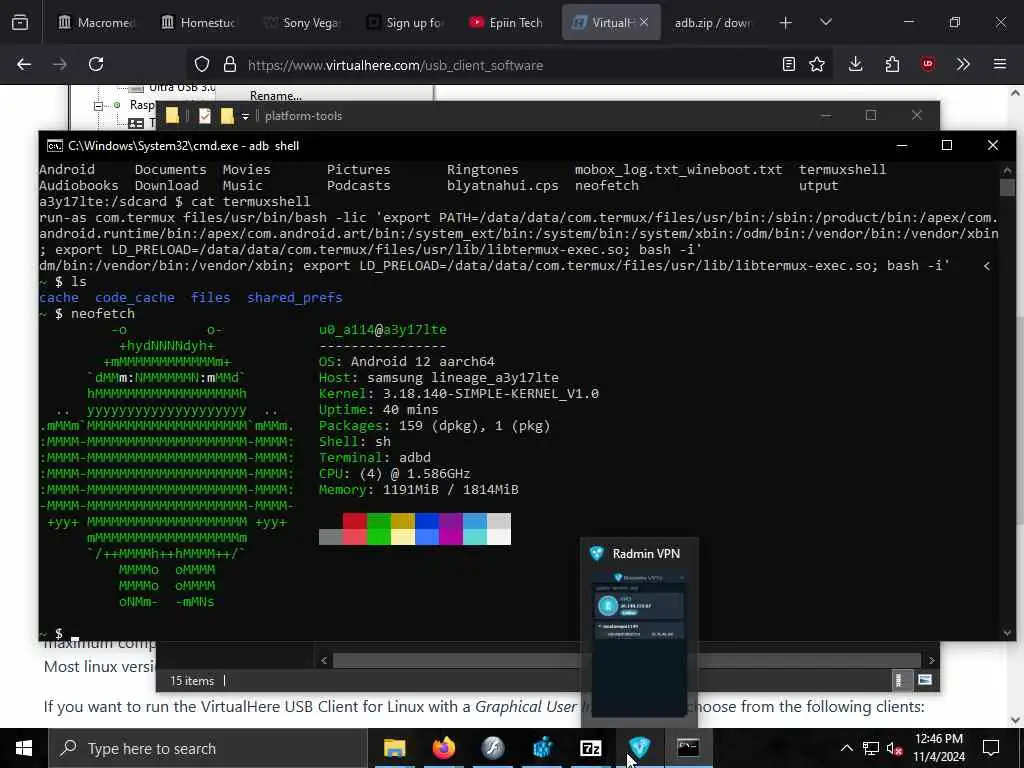Show more toolbar tools overflow
The height and width of the screenshot is (768, 1024).
pos(963,64)
